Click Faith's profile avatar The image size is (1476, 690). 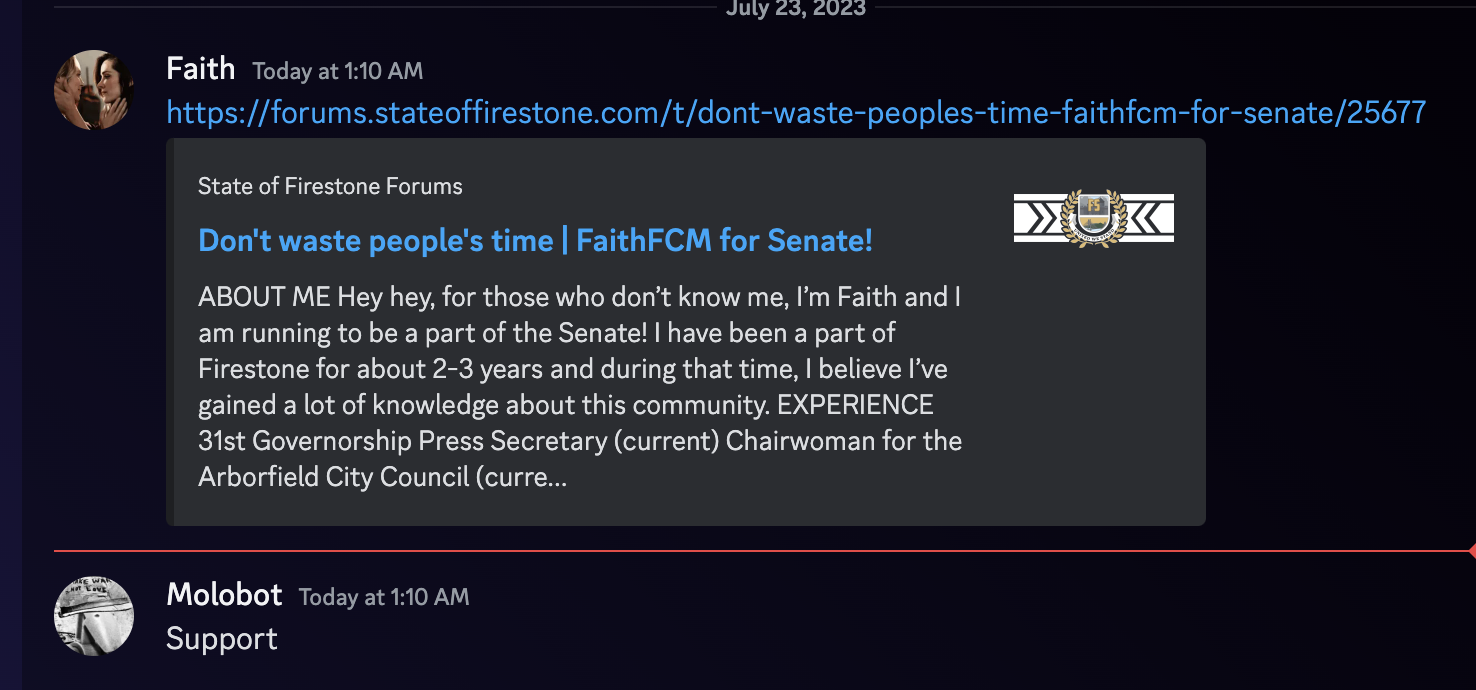[93, 90]
